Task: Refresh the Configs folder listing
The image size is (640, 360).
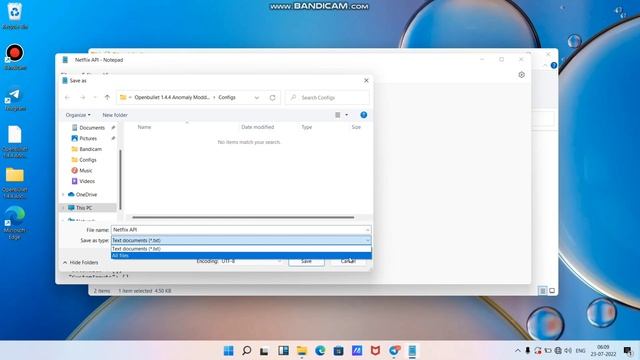Action: (272, 98)
